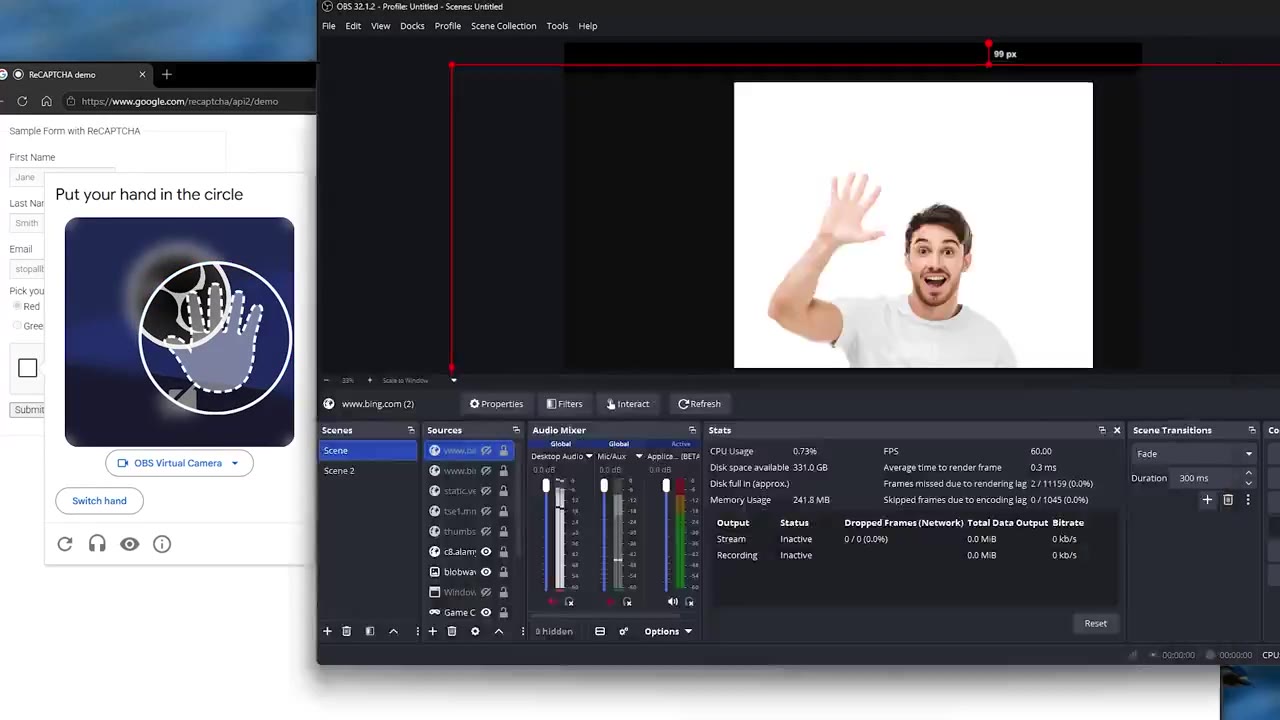Mute the Application audio channel
1280x720 pixels.
[x=672, y=602]
